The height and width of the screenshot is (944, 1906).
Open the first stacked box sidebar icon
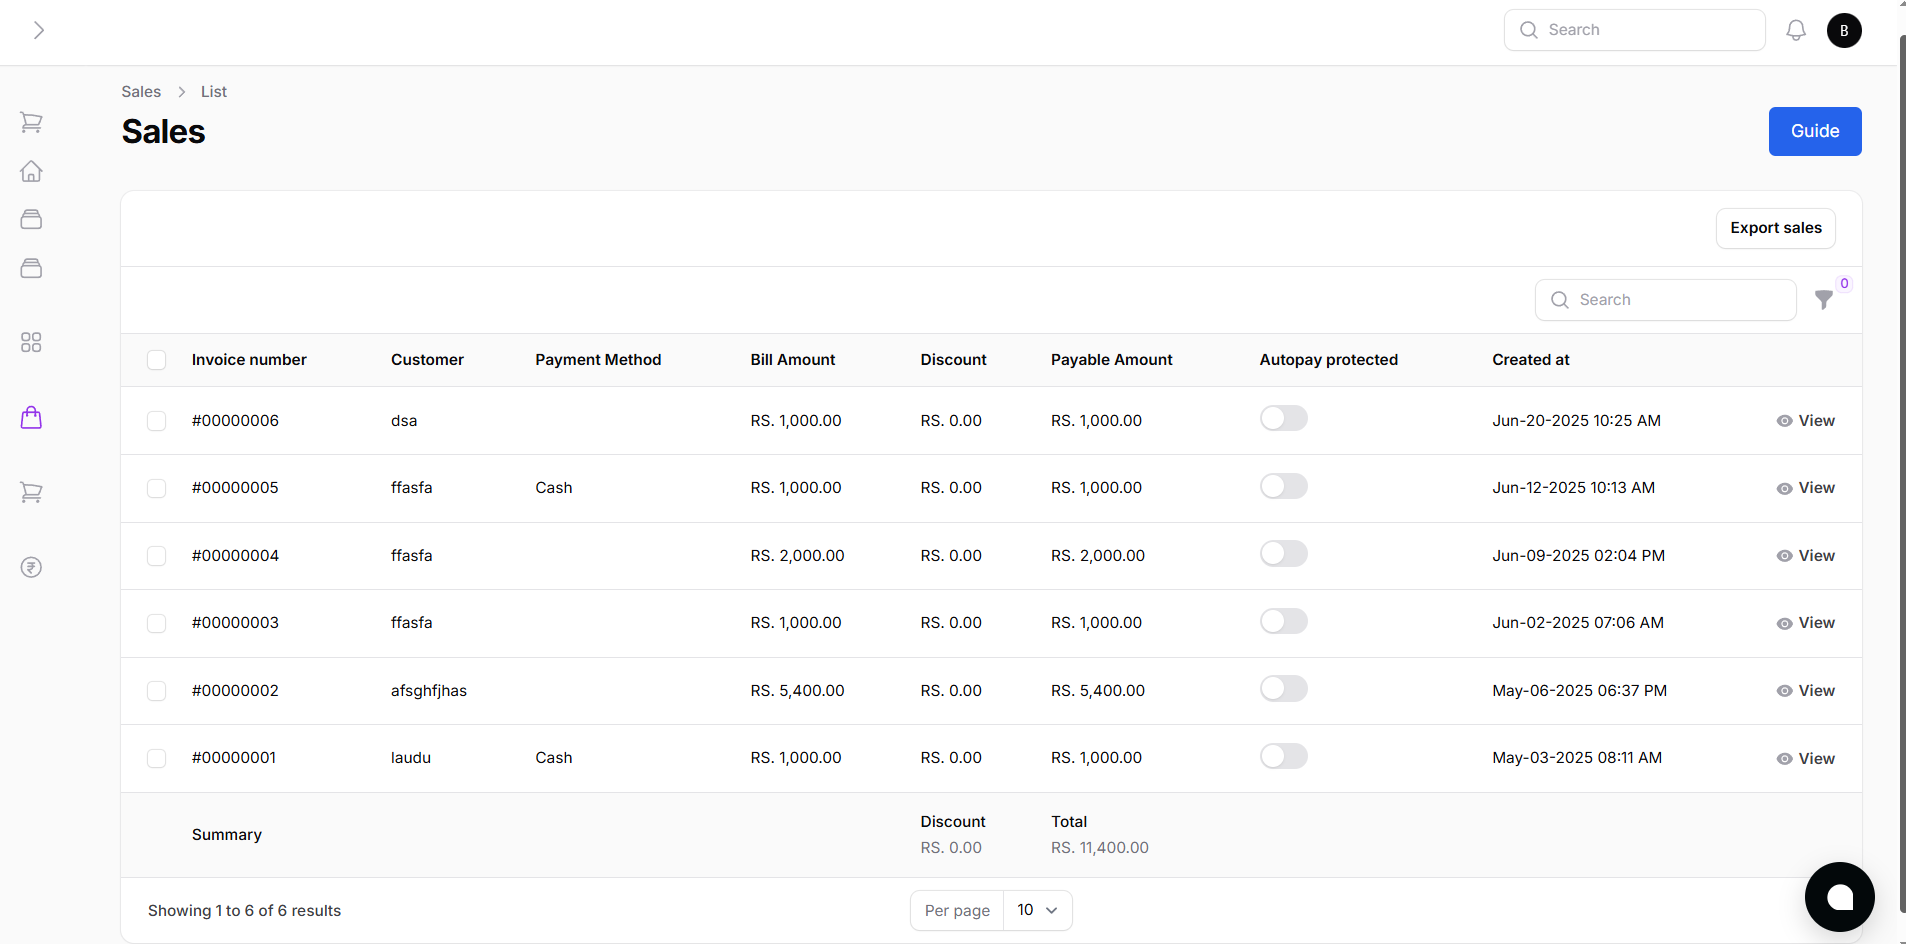click(31, 219)
